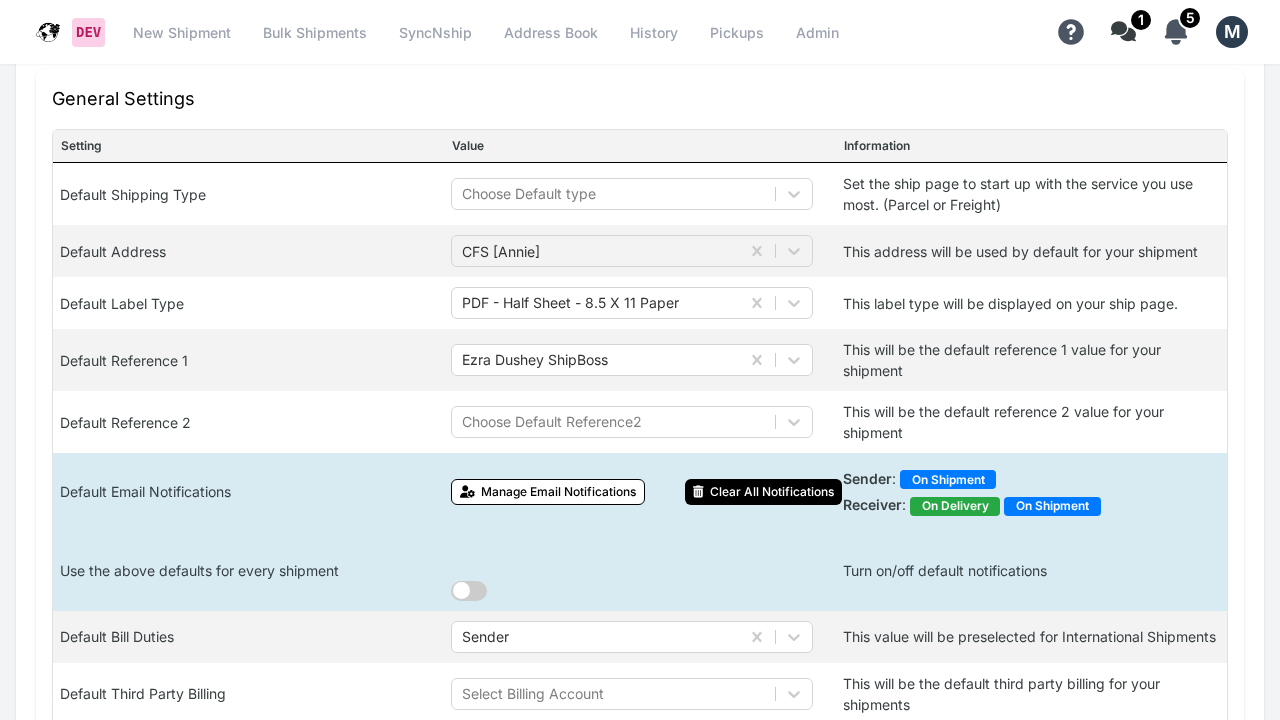Open the messages chat icon showing 1
Viewport: 1280px width, 720px height.
click(x=1122, y=32)
